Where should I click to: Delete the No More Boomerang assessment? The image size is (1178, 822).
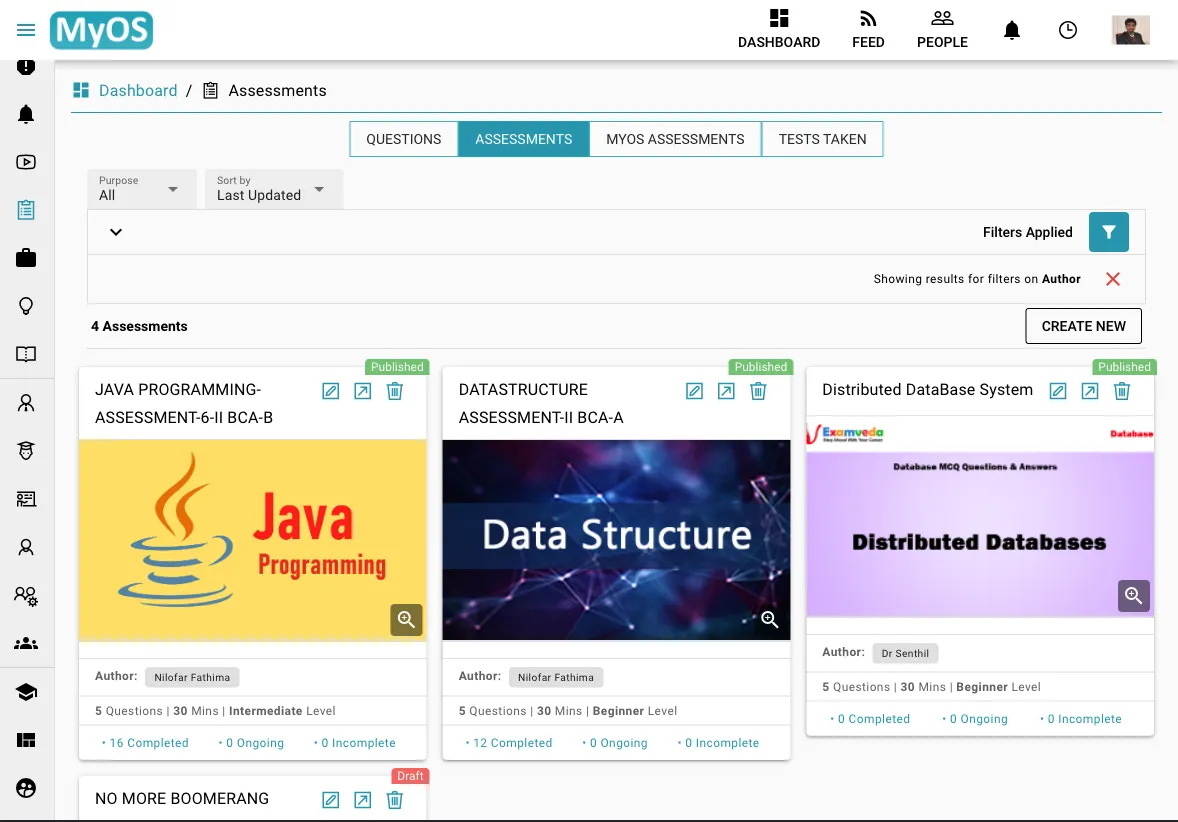[x=394, y=800]
